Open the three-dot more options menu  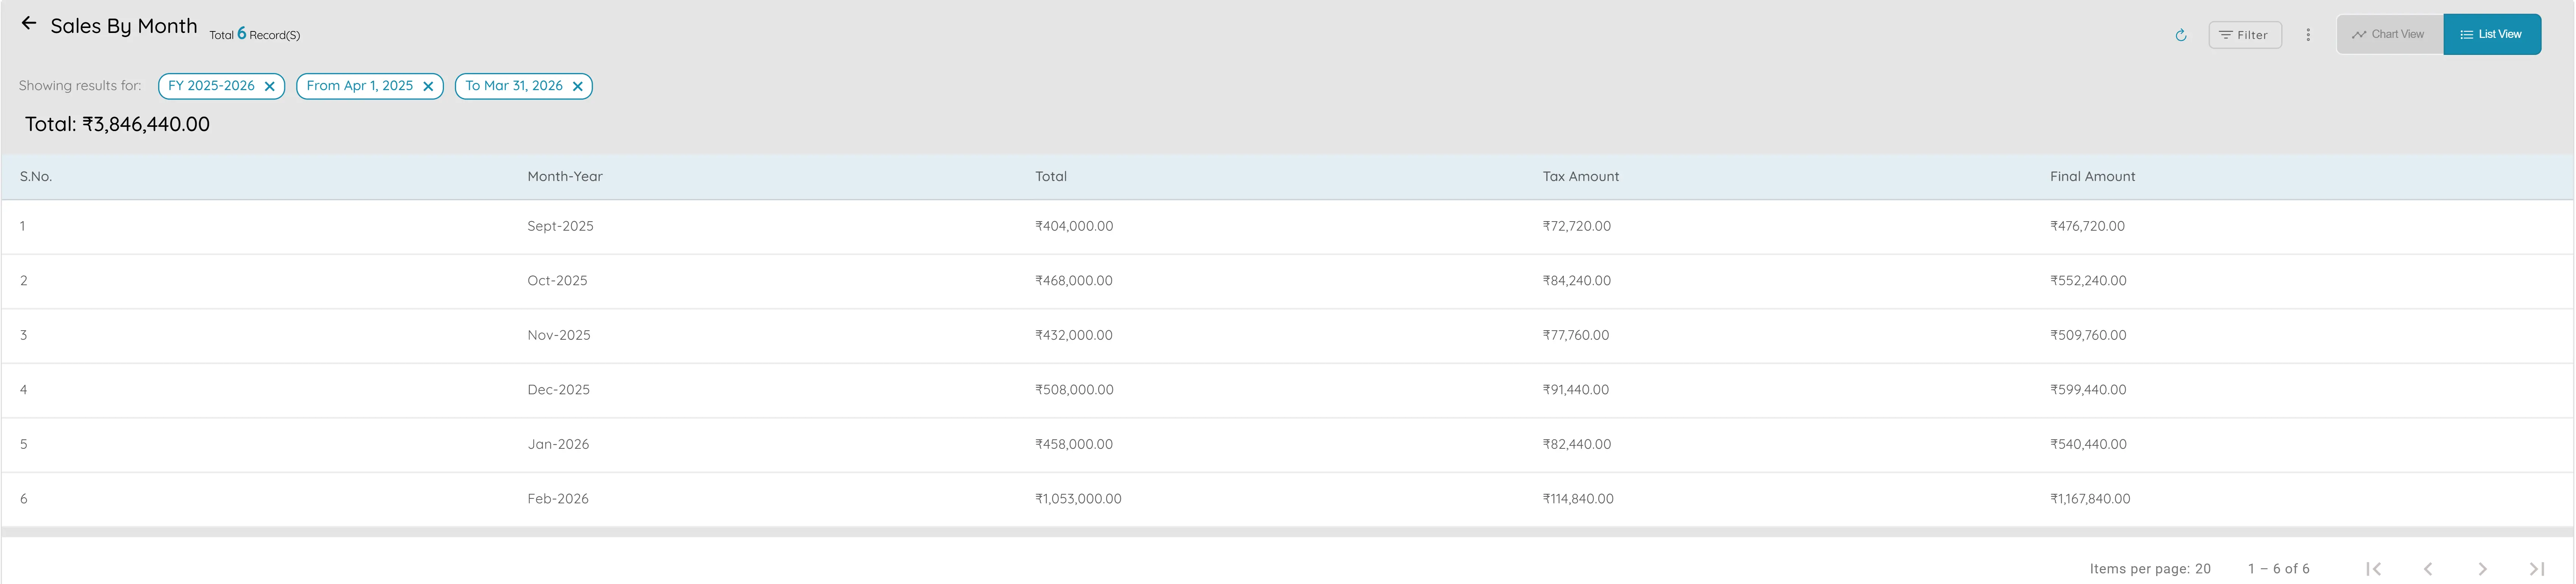click(x=2308, y=34)
